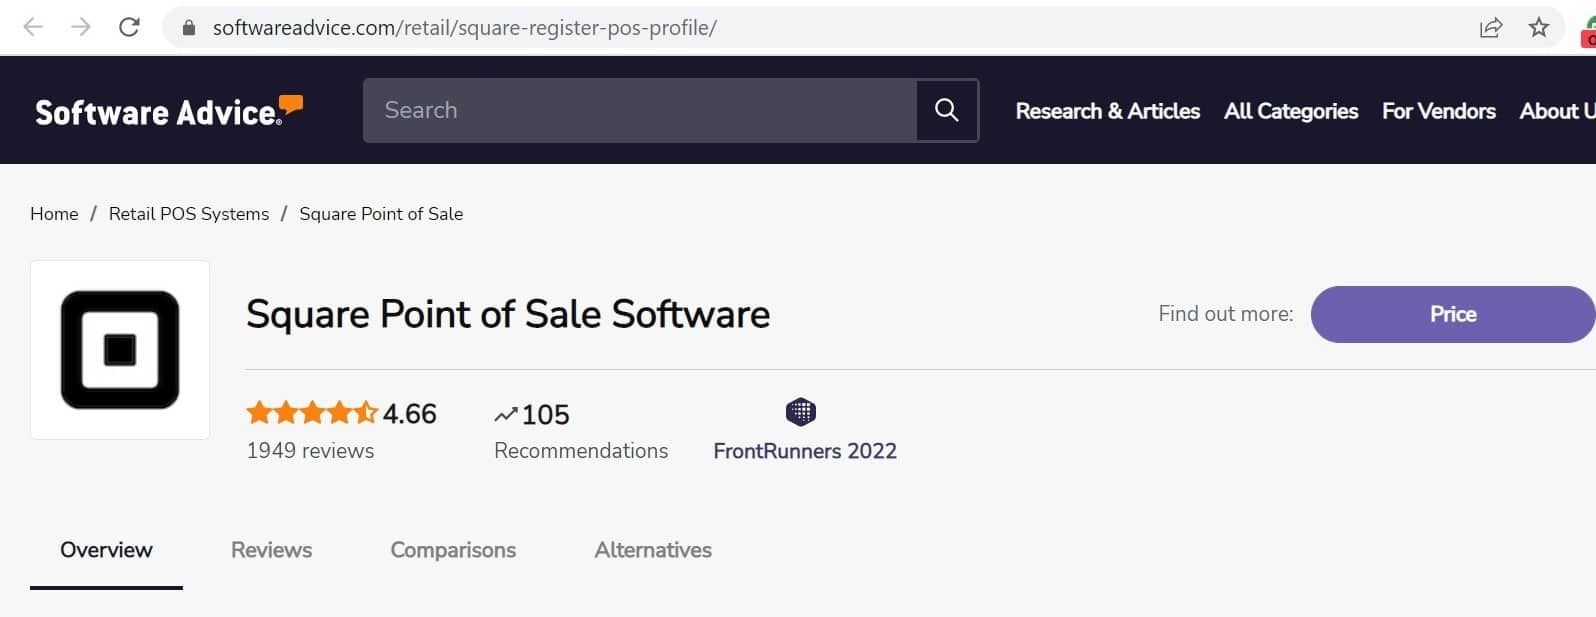Select the Overview tab
Screen dimensions: 1596x617
[x=106, y=550]
